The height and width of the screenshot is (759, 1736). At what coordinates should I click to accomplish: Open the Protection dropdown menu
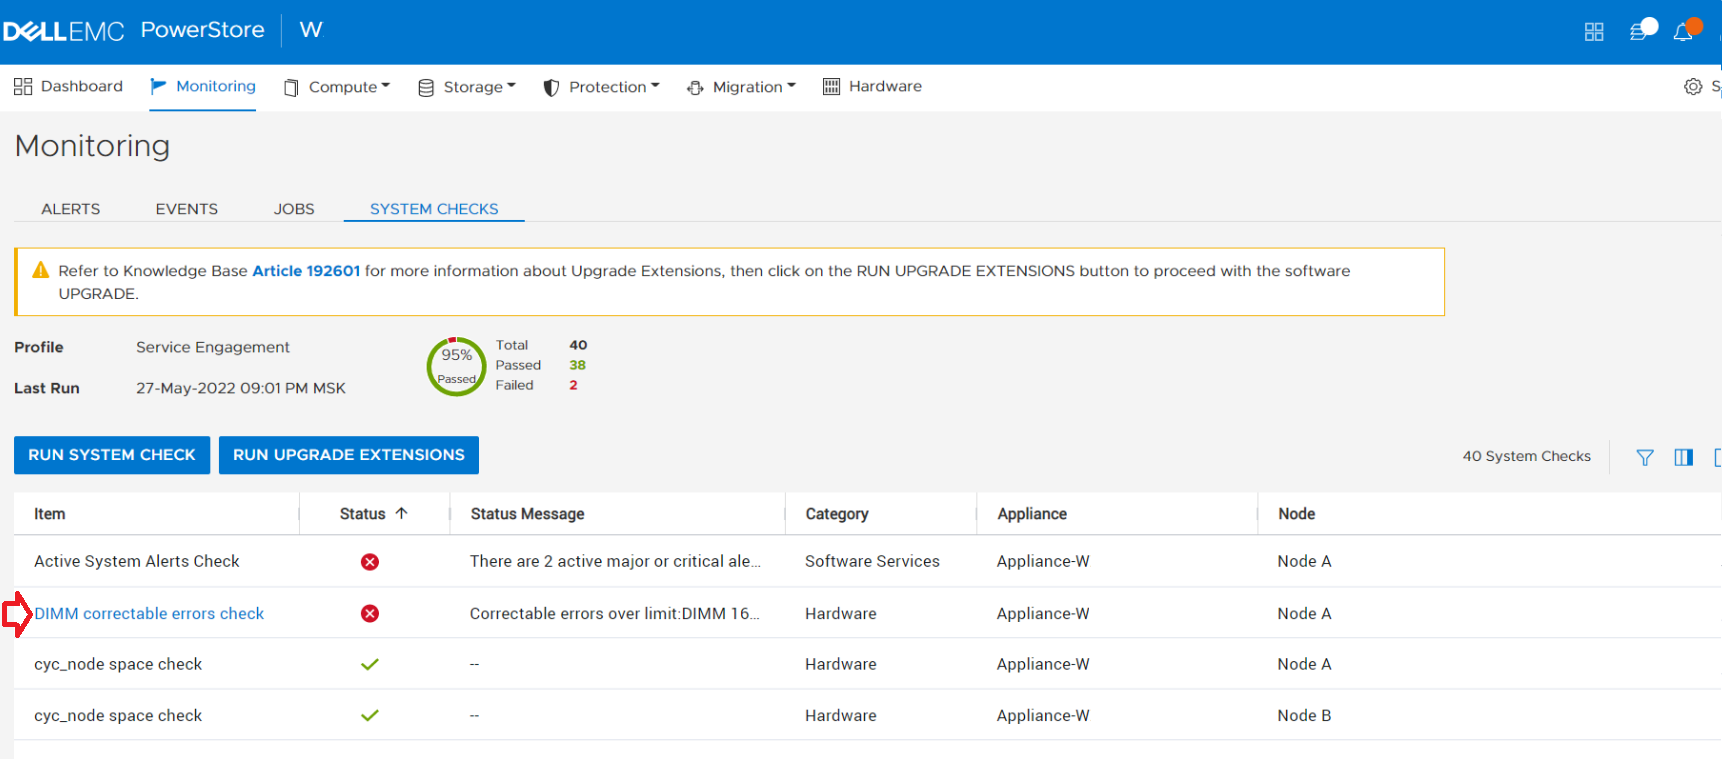(x=601, y=87)
